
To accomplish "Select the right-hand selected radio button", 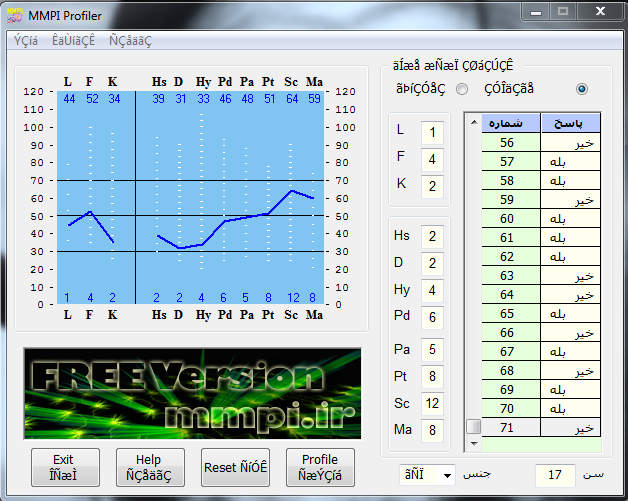I will [x=582, y=89].
